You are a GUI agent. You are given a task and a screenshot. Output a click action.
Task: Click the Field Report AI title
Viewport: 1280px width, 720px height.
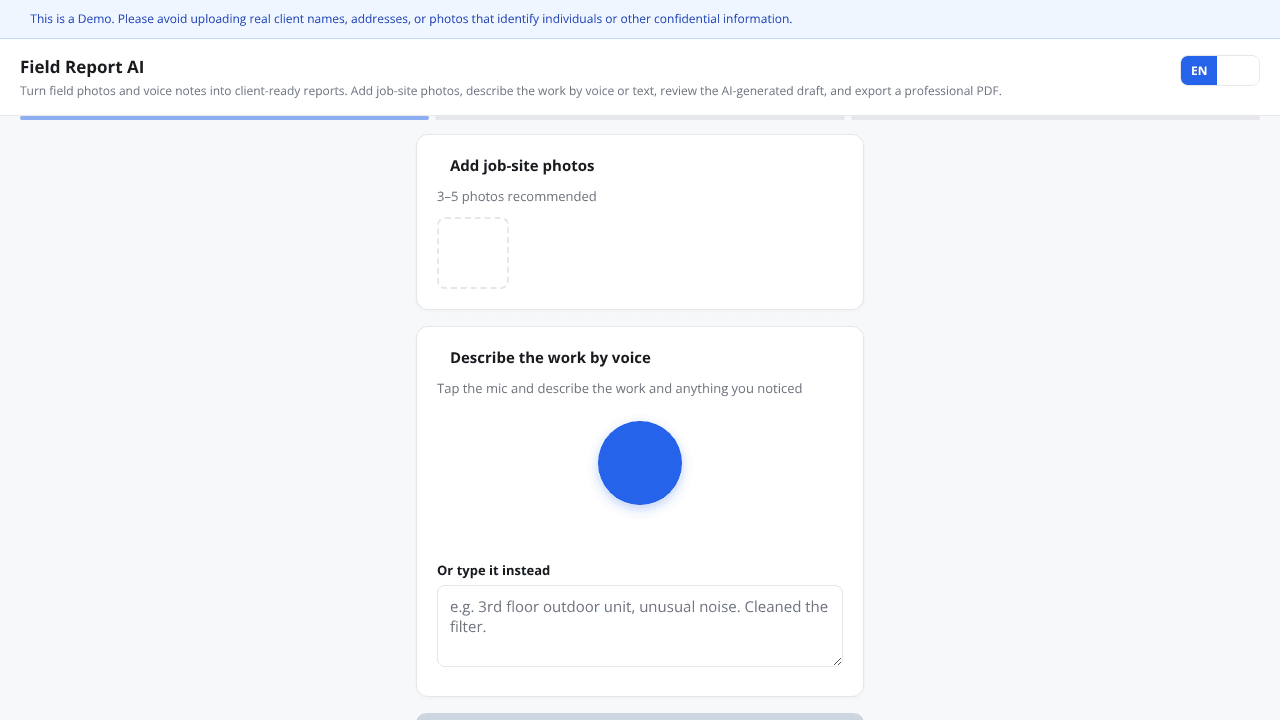[x=82, y=67]
